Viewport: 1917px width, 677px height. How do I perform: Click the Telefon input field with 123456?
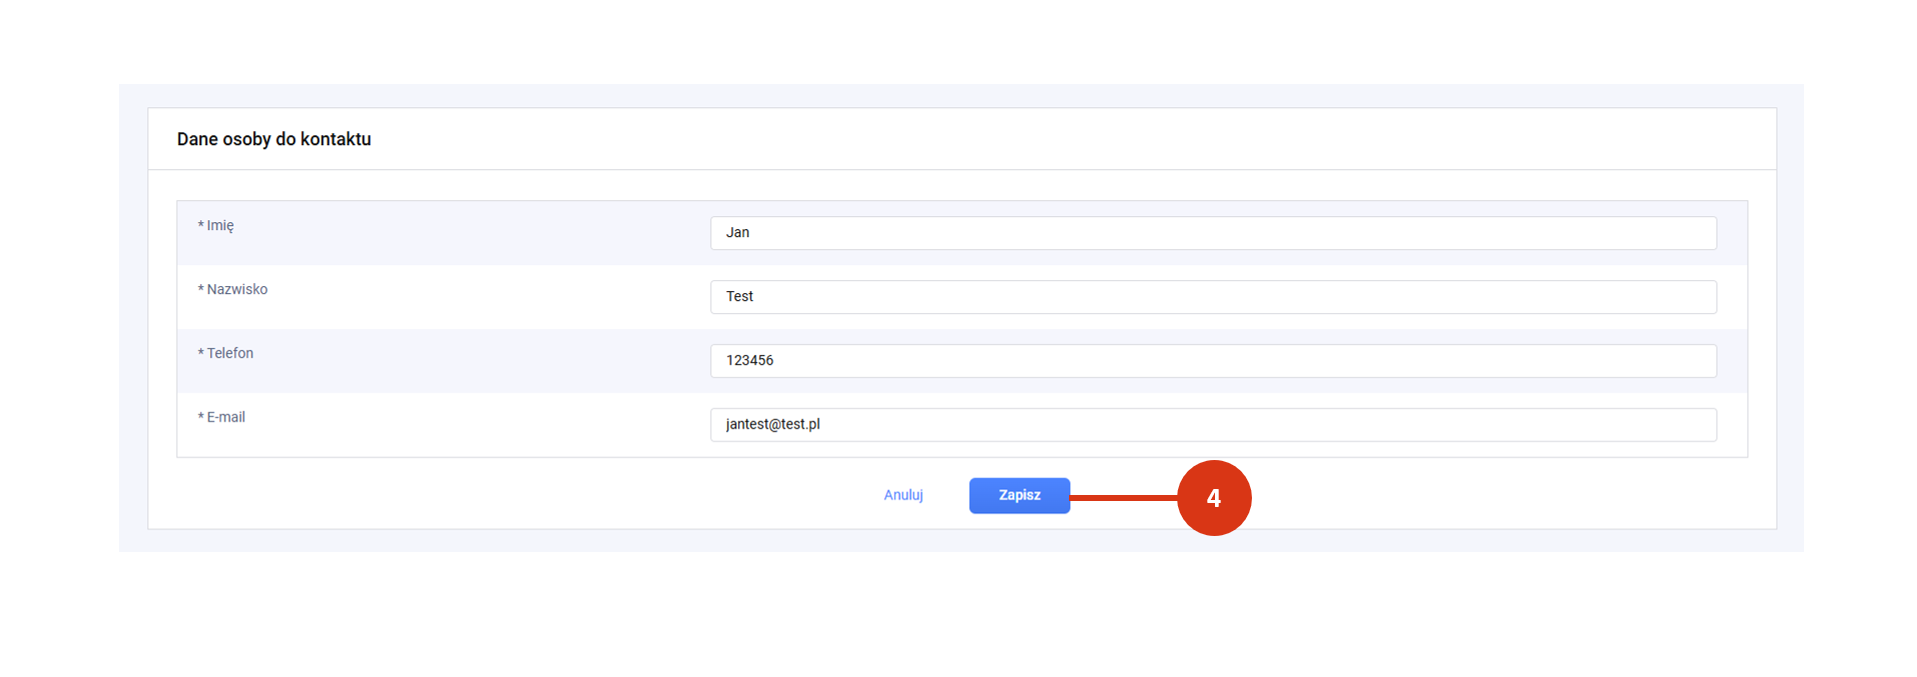click(1213, 361)
